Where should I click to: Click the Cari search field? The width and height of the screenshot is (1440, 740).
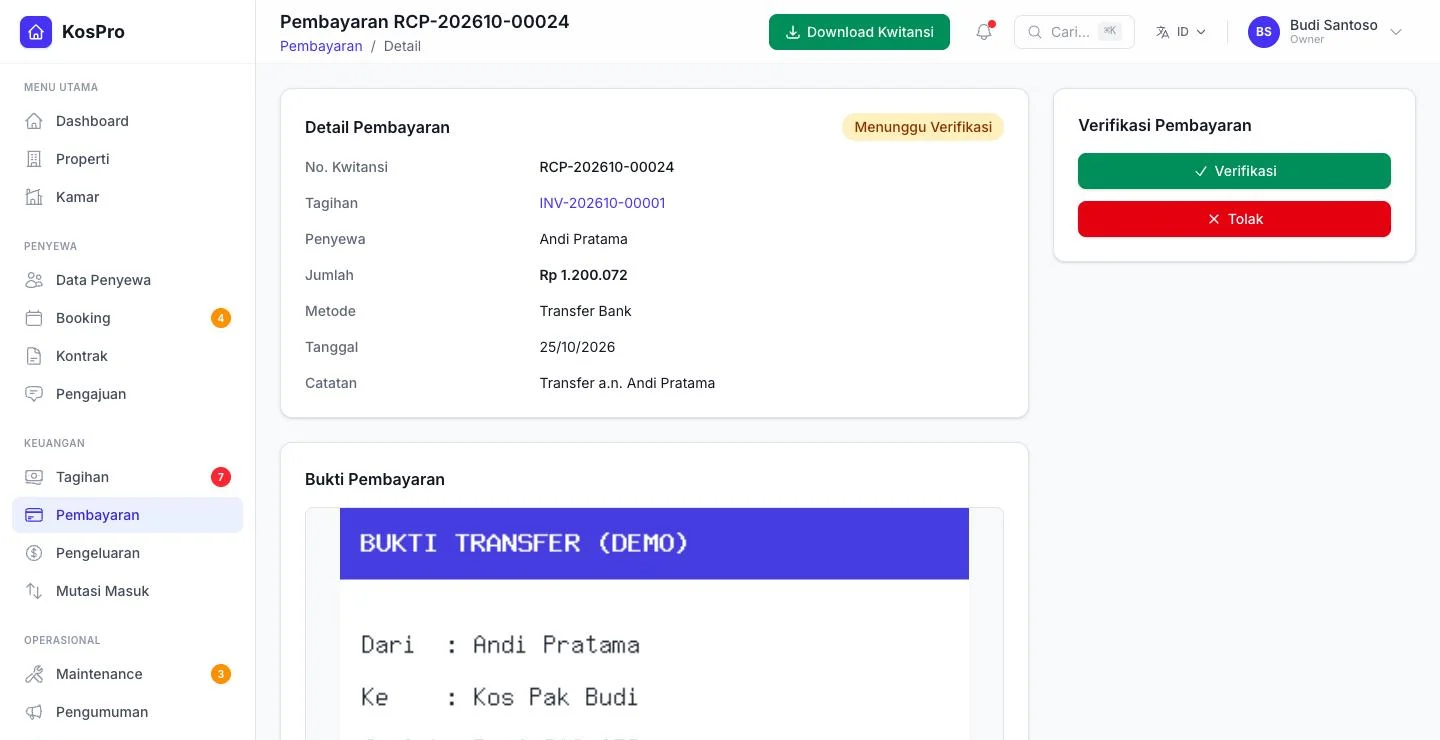1074,32
